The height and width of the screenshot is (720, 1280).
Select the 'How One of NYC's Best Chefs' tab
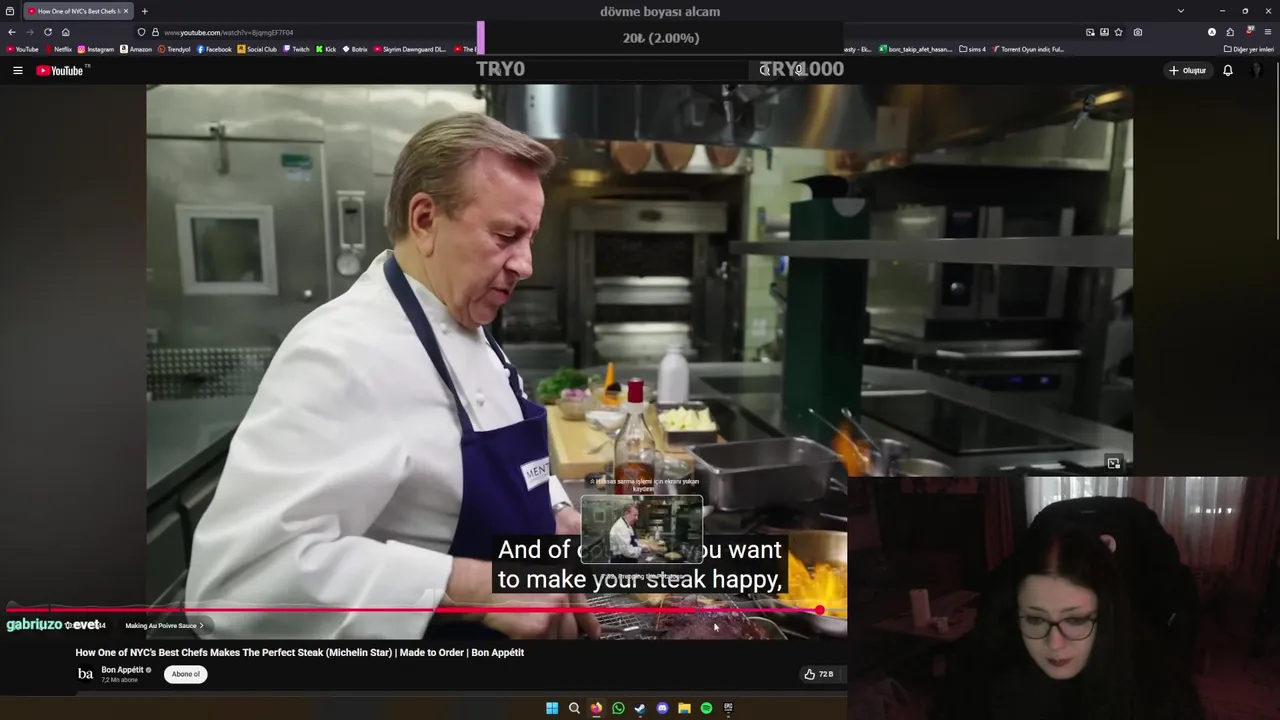click(78, 11)
